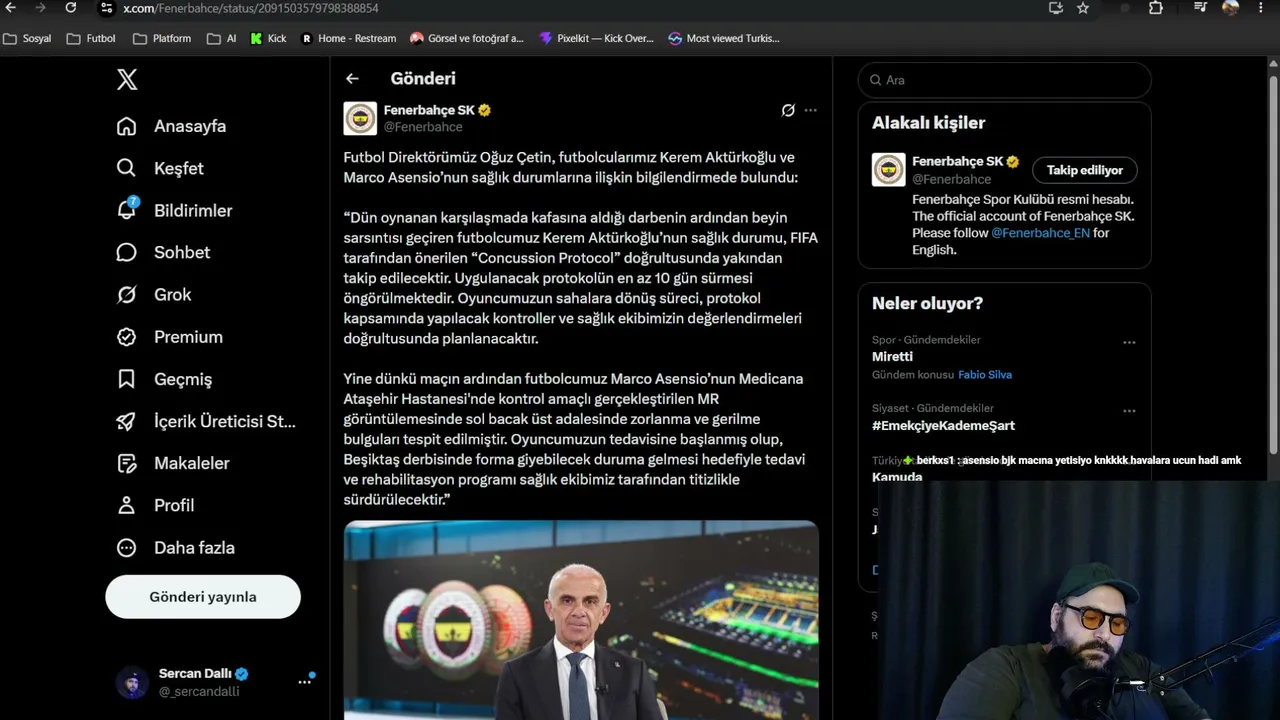The width and height of the screenshot is (1280, 720).
Task: Click the Kamuda trending topic
Action: click(897, 477)
